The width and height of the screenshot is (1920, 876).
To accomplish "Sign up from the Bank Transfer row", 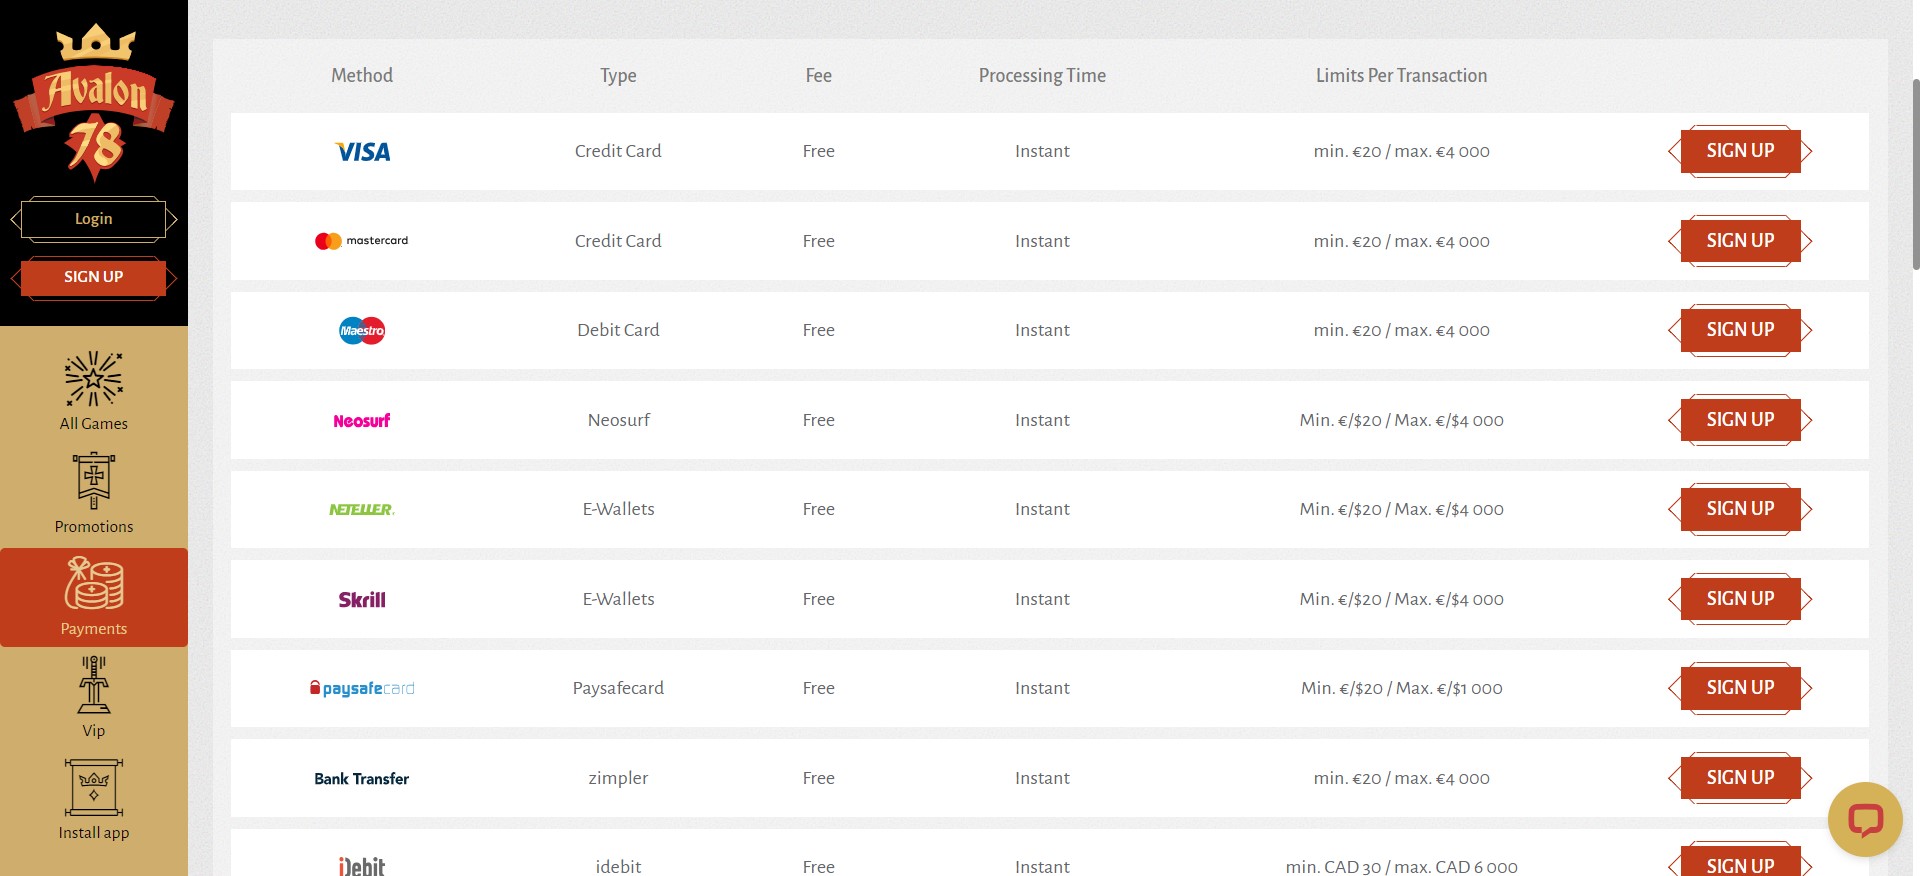I will pos(1740,778).
